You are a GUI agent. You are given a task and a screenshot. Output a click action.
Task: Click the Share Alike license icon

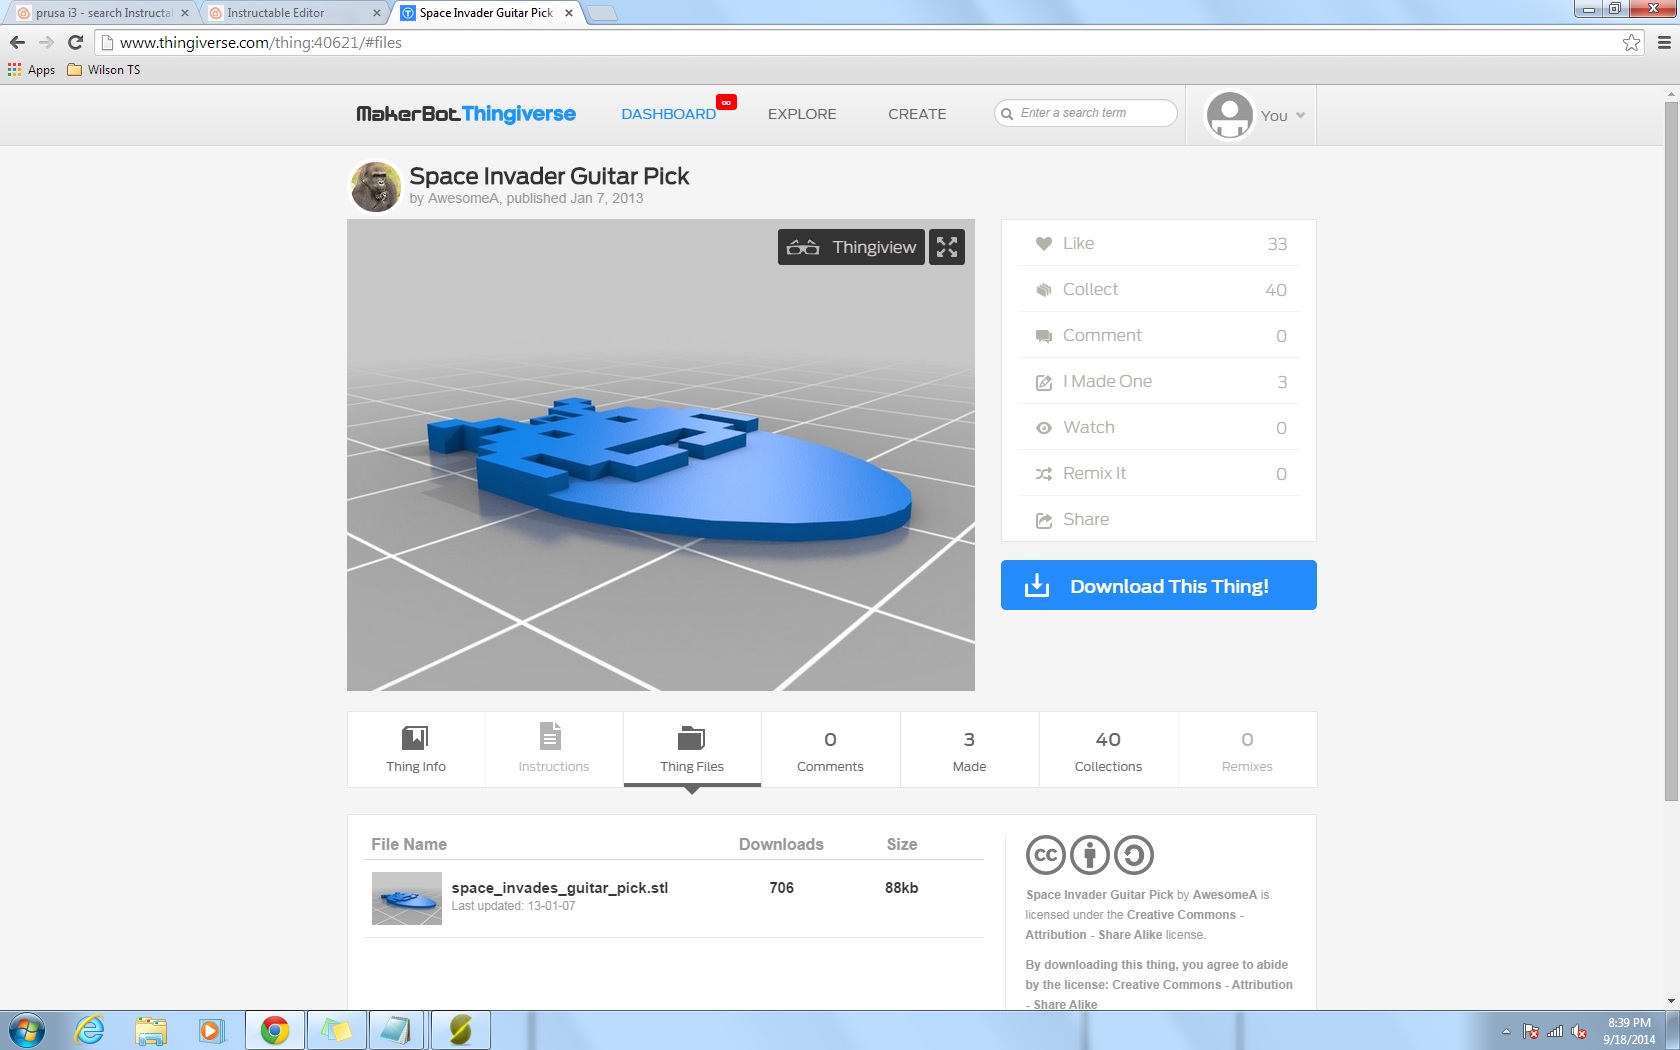pos(1134,855)
